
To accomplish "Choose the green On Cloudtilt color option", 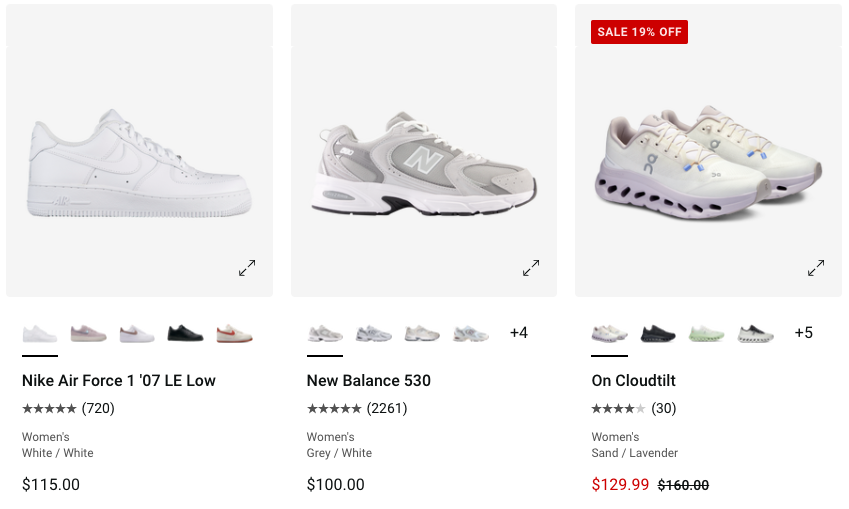I will pyautogui.click(x=707, y=333).
